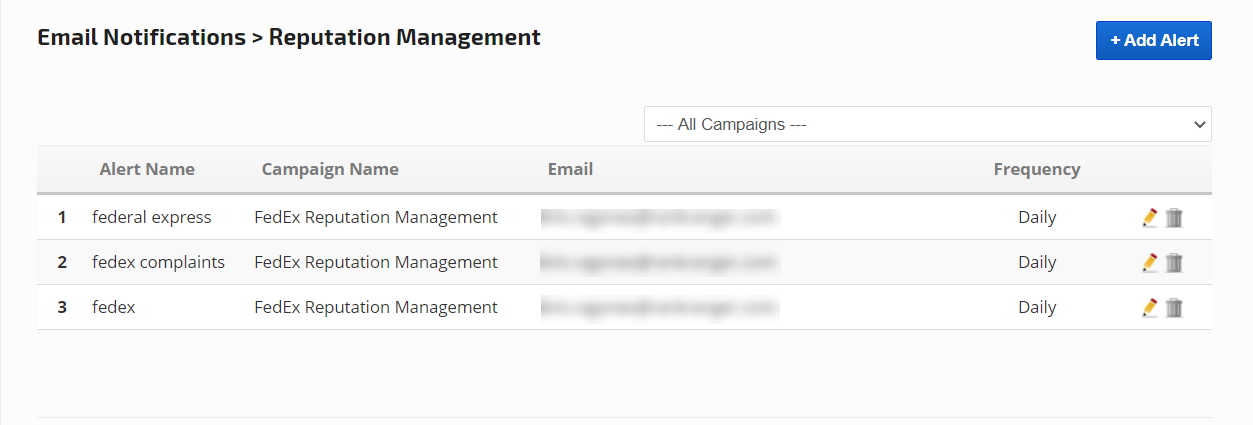The image size is (1253, 425).
Task: Click the Email column header
Action: pos(570,169)
